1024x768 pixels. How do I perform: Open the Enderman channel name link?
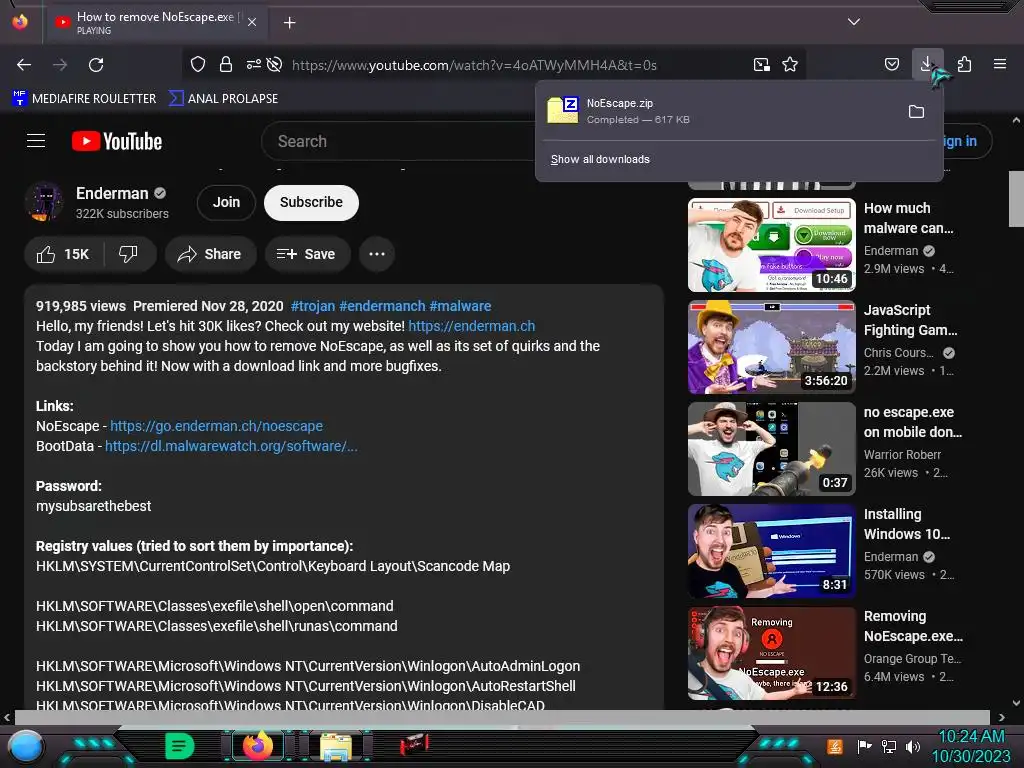(x=112, y=193)
